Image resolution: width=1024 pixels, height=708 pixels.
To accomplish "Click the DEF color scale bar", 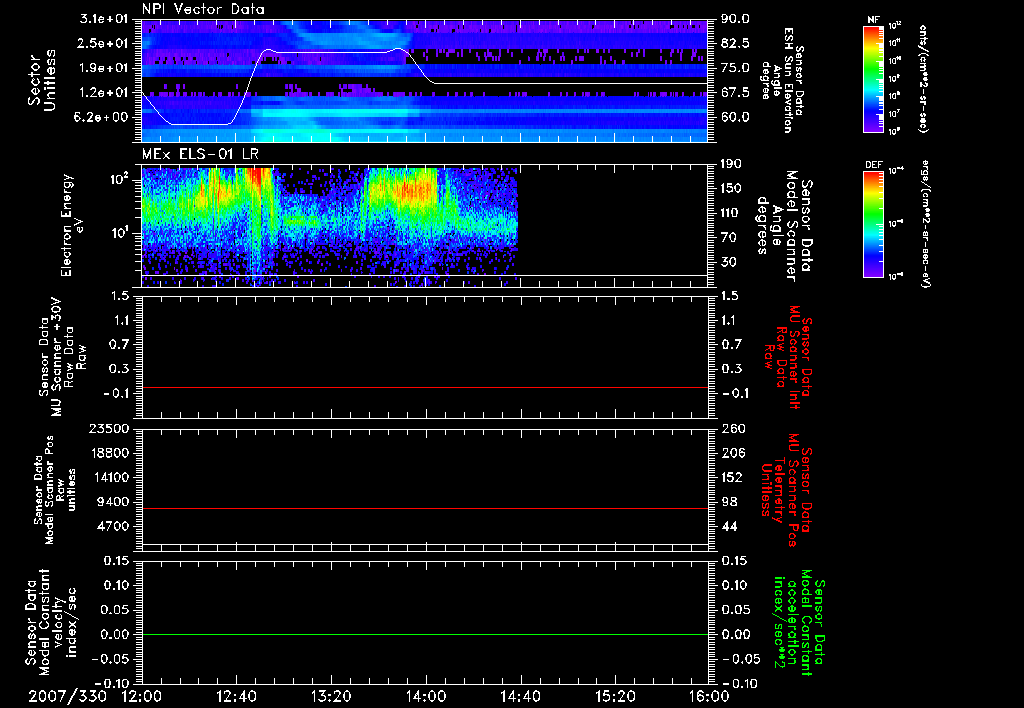I will click(874, 224).
